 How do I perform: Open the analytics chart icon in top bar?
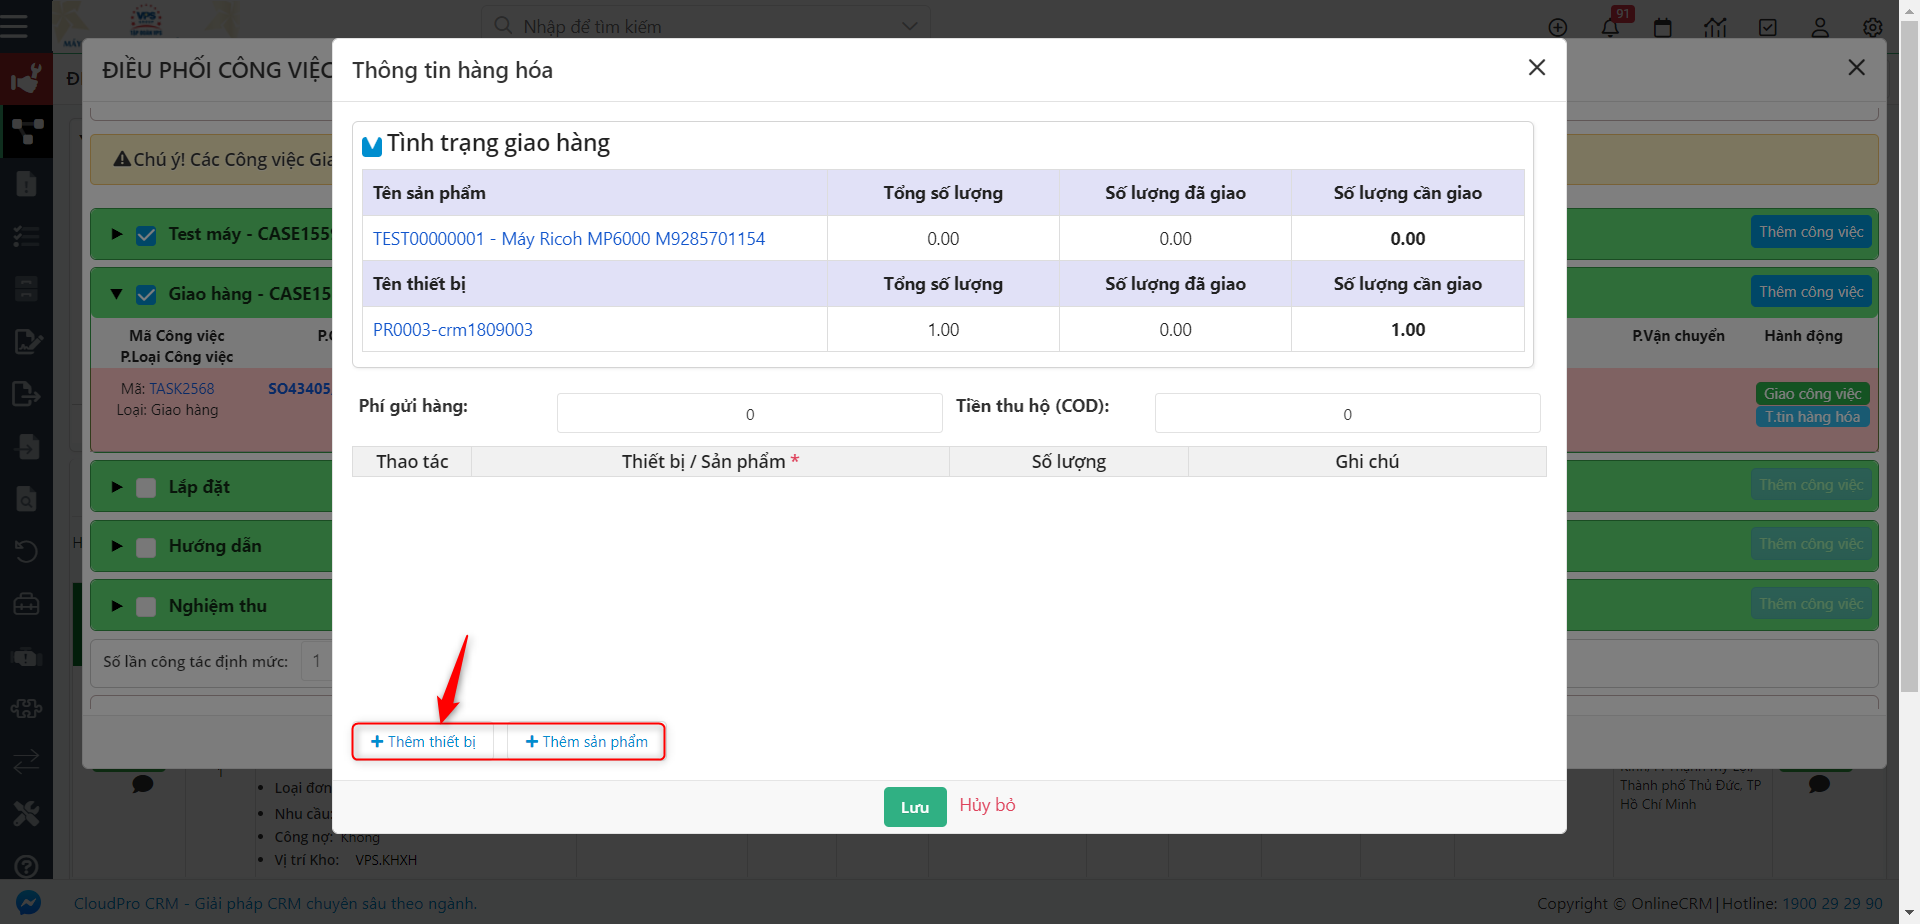tap(1716, 27)
